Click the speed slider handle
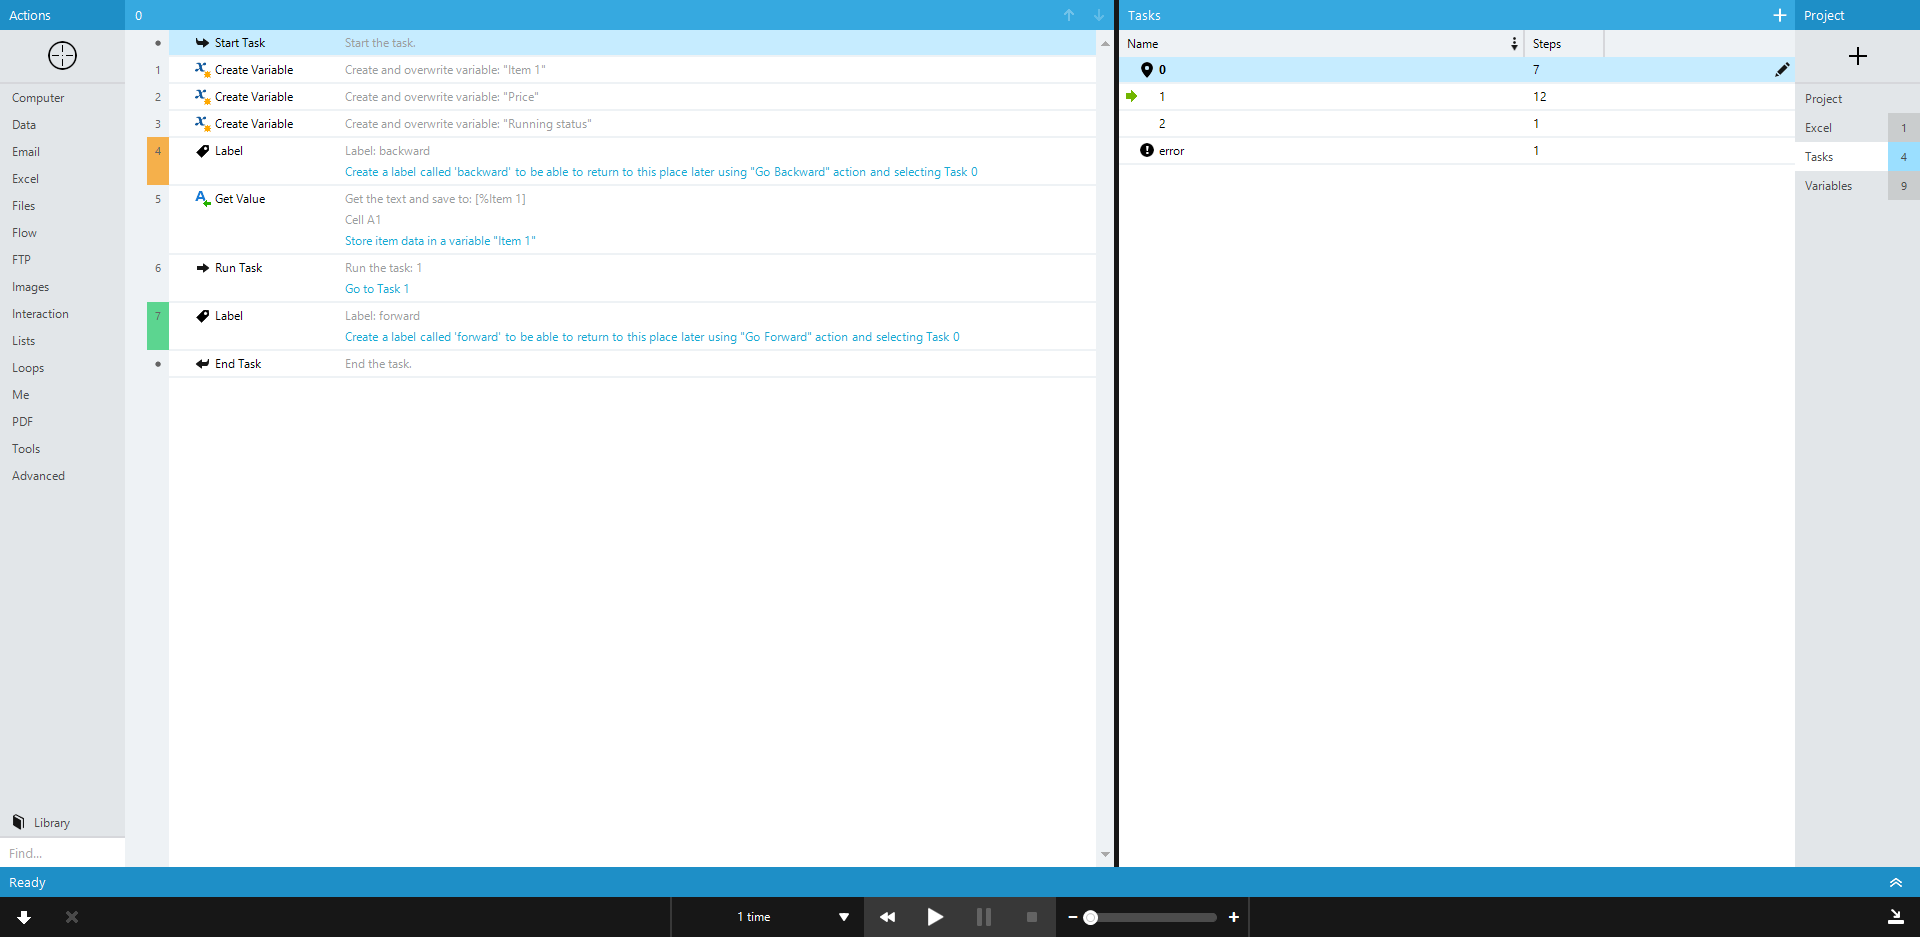1920x937 pixels. [1091, 917]
